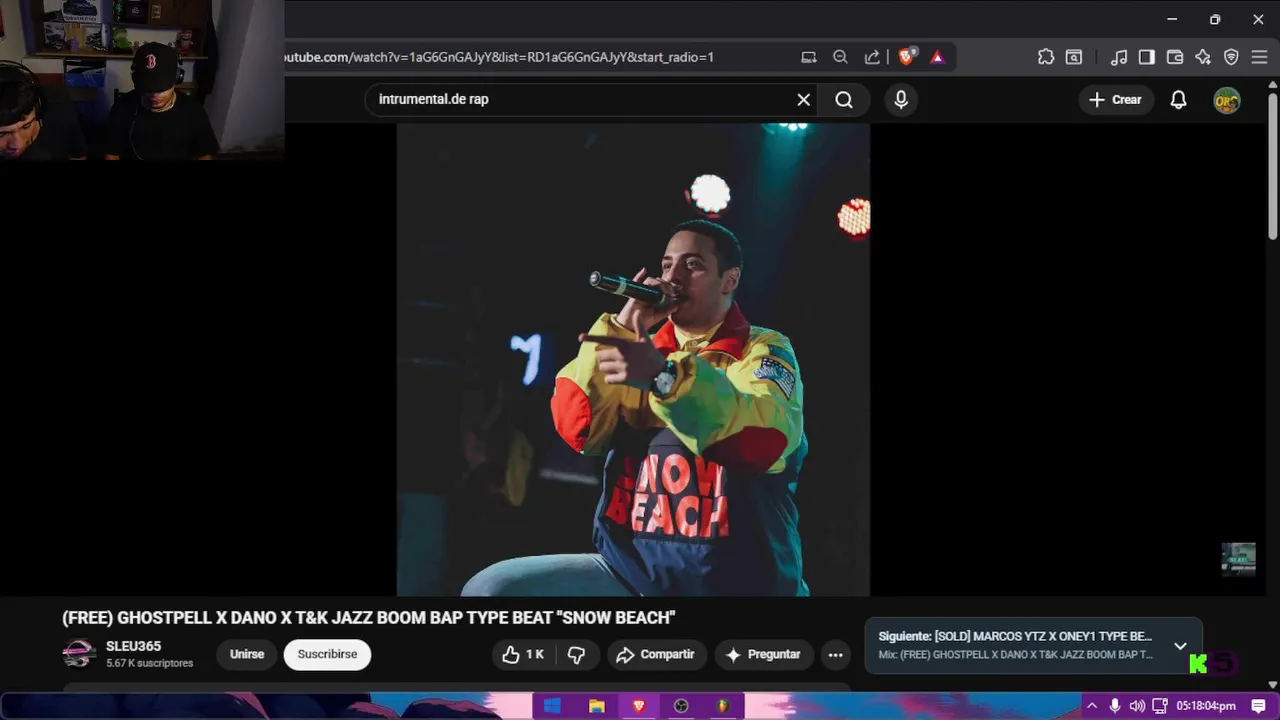The width and height of the screenshot is (1280, 720).
Task: Click the scrollbar down arrow
Action: pos(1272,685)
